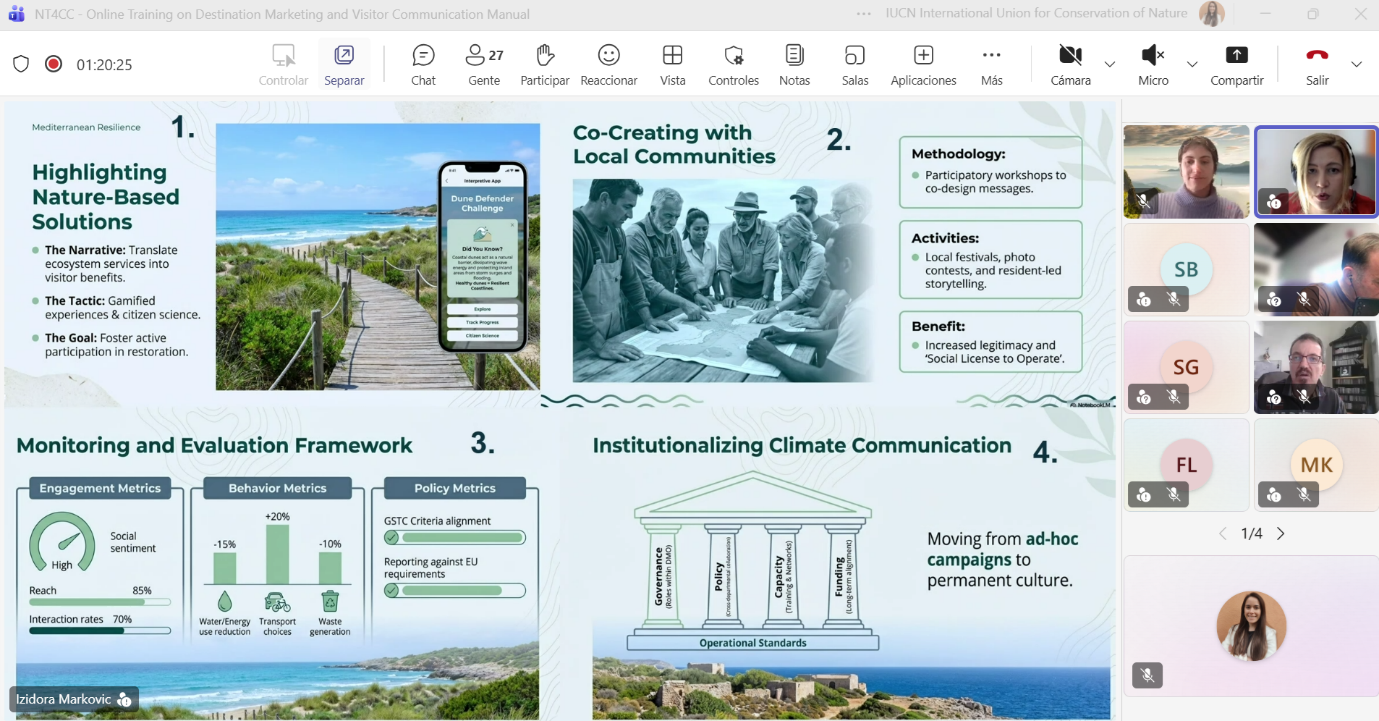This screenshot has height=721, width=1379.
Task: Open title bar three-dots menu
Action: pyautogui.click(x=864, y=14)
